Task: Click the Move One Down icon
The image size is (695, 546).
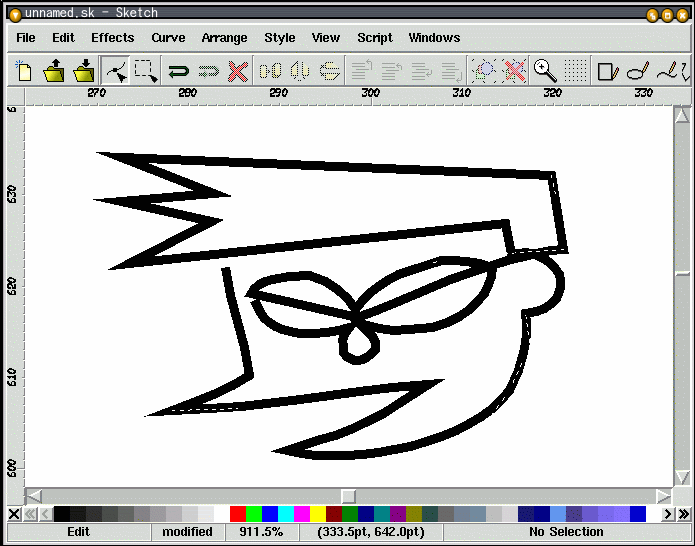Action: pyautogui.click(x=421, y=71)
